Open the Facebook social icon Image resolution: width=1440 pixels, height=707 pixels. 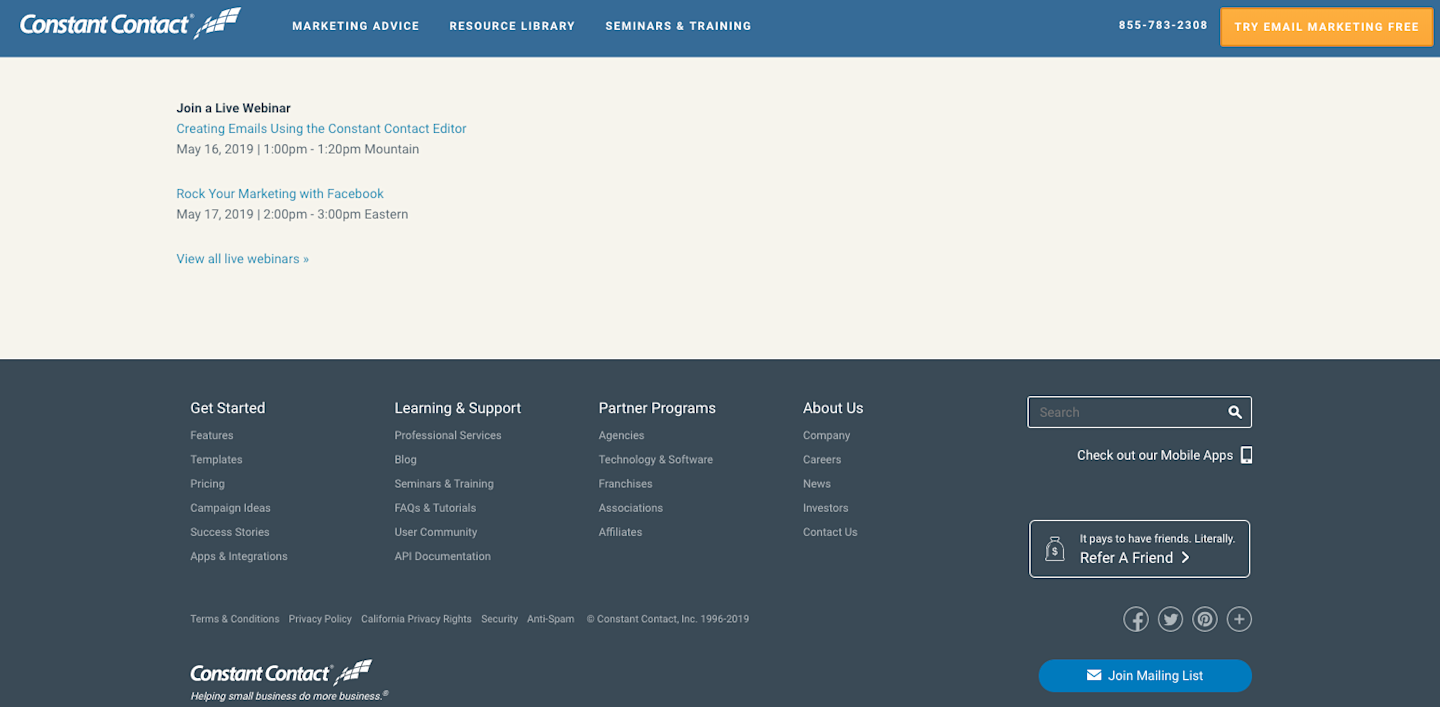click(x=1136, y=619)
